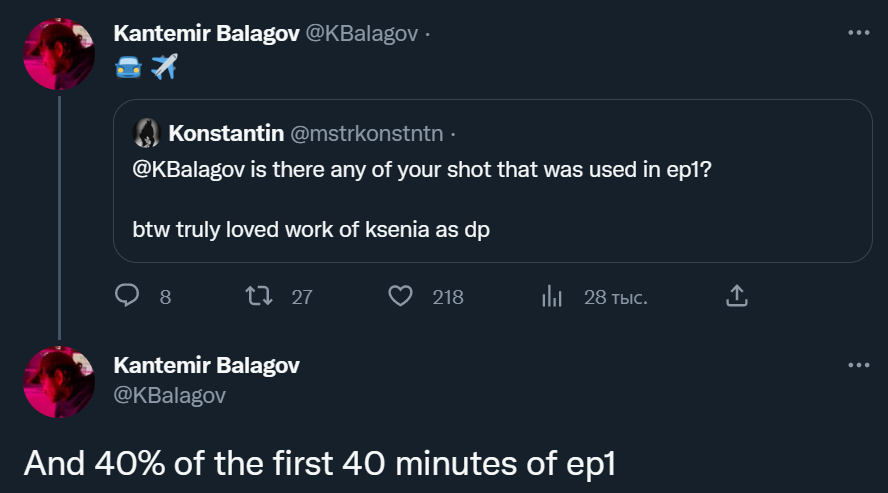The height and width of the screenshot is (493, 888).
Task: Click Kantemir Balagov's avatar on the second tweet
Action: click(x=59, y=381)
